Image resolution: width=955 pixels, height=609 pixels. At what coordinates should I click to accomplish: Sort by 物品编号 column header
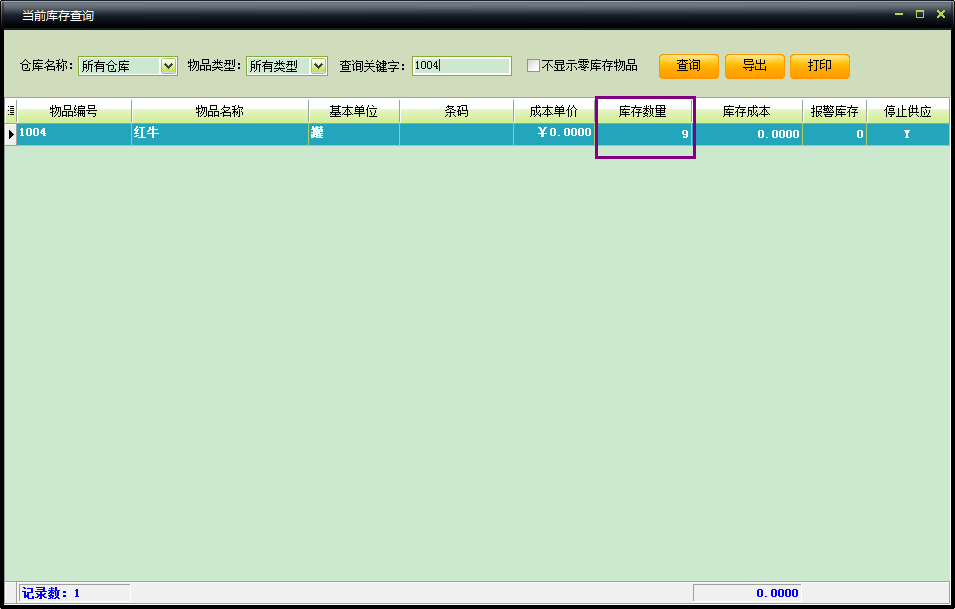pyautogui.click(x=74, y=111)
